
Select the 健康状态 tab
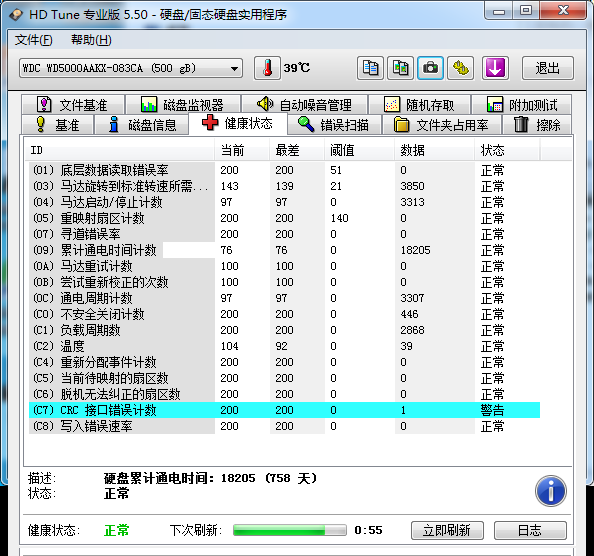click(x=238, y=123)
